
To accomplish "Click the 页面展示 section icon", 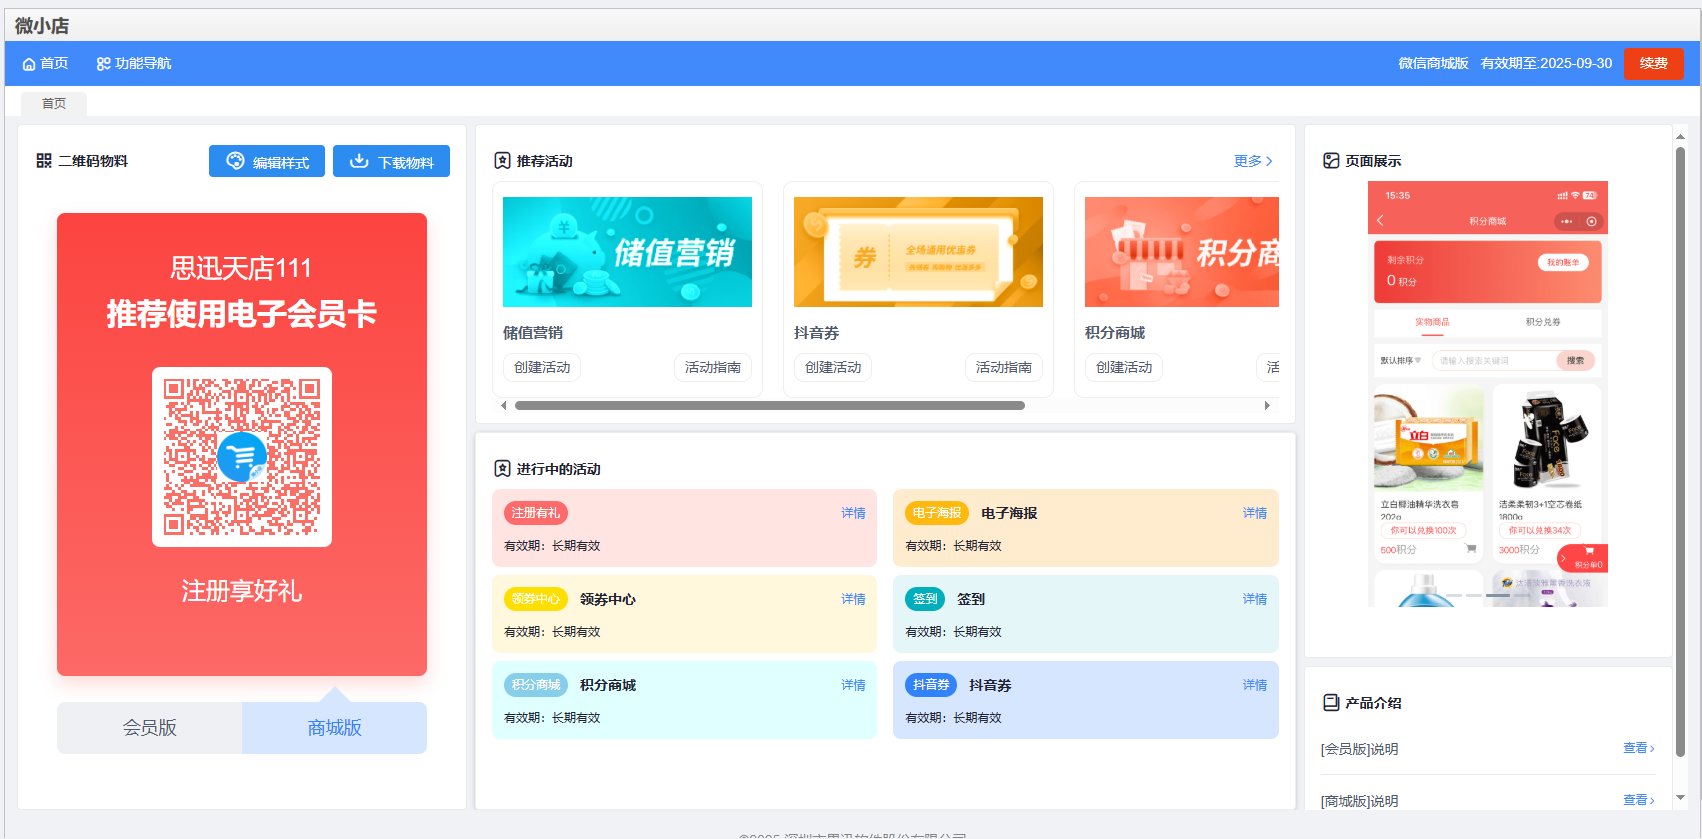I will pyautogui.click(x=1331, y=161).
